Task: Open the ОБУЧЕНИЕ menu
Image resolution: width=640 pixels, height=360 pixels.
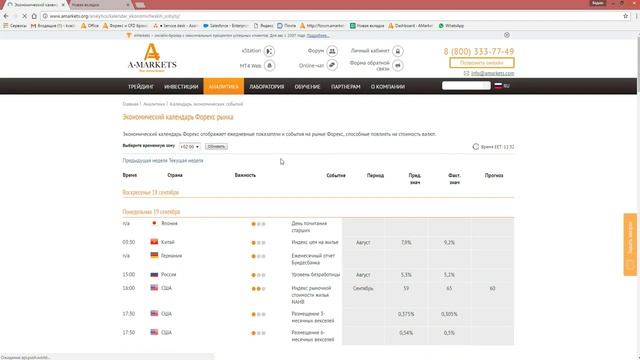Action: coord(307,87)
